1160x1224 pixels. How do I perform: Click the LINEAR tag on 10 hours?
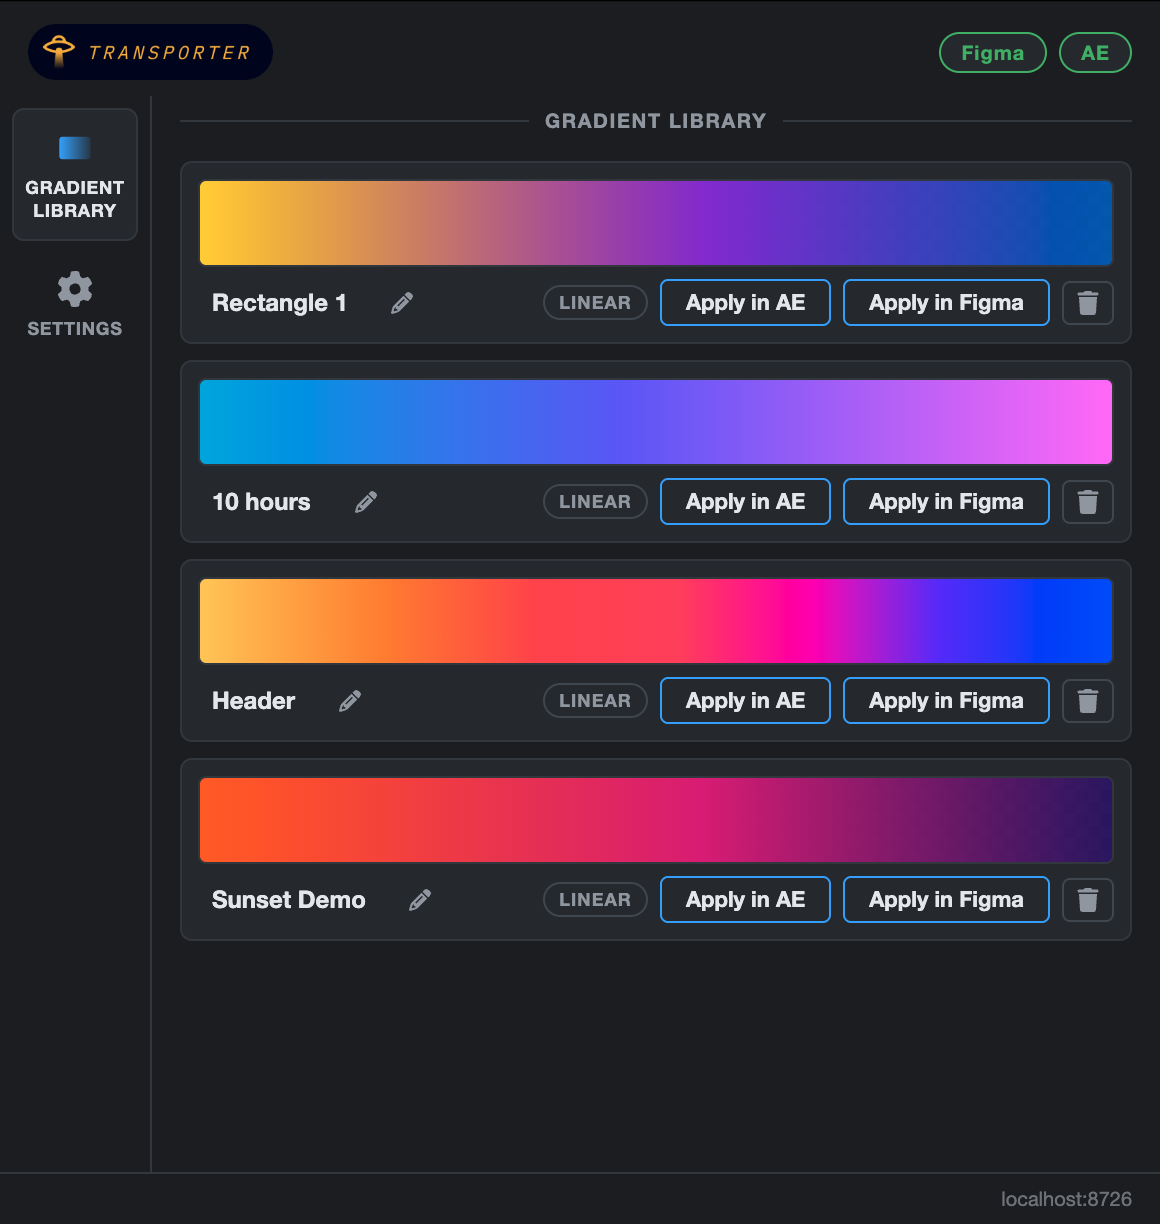[595, 502]
